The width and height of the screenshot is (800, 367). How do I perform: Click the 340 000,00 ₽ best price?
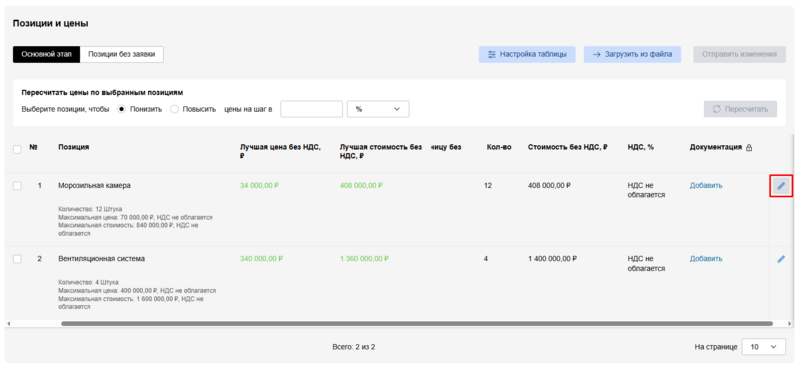click(261, 259)
